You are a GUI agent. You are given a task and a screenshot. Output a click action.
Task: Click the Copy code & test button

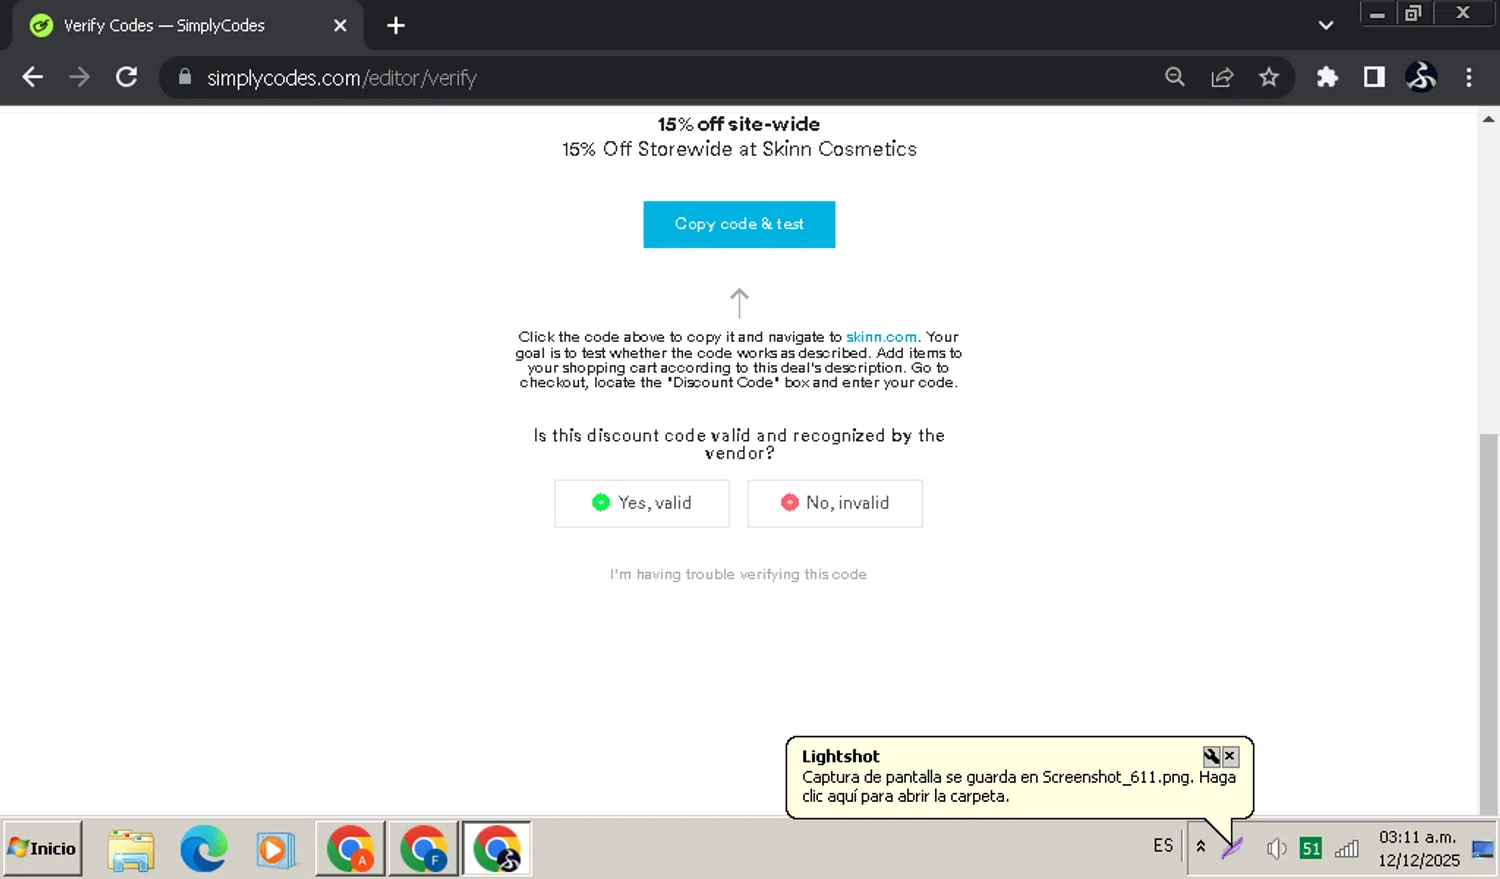coord(739,224)
